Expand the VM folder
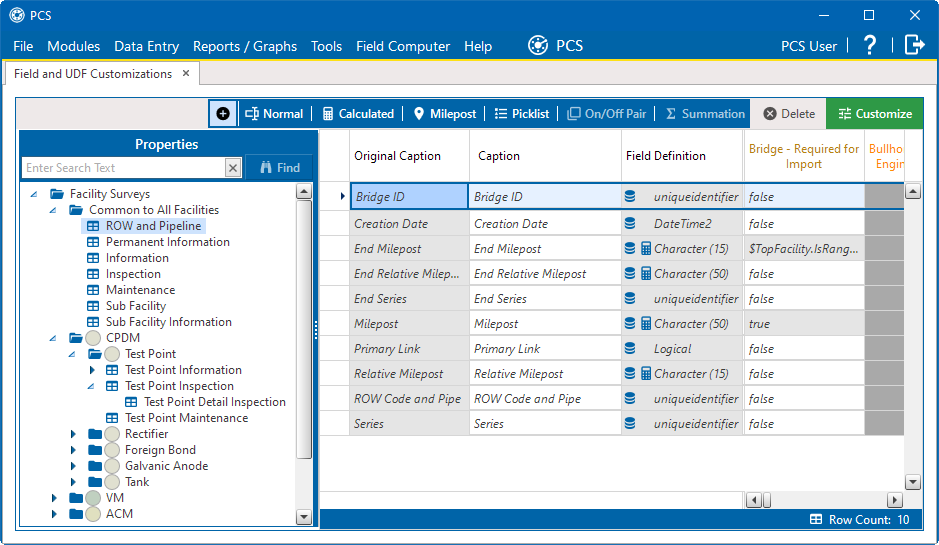The width and height of the screenshot is (939, 545). 54,498
